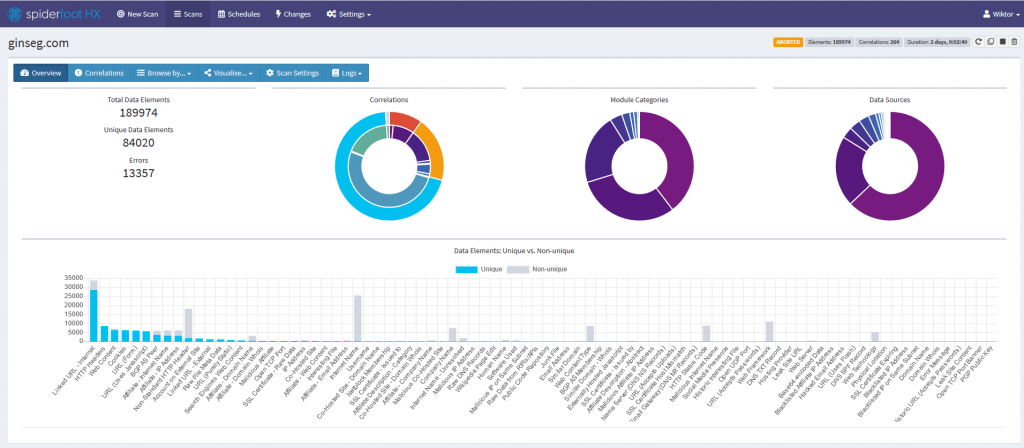Stop the scan with the square icon
The width and height of the screenshot is (1024, 448).
click(1002, 42)
